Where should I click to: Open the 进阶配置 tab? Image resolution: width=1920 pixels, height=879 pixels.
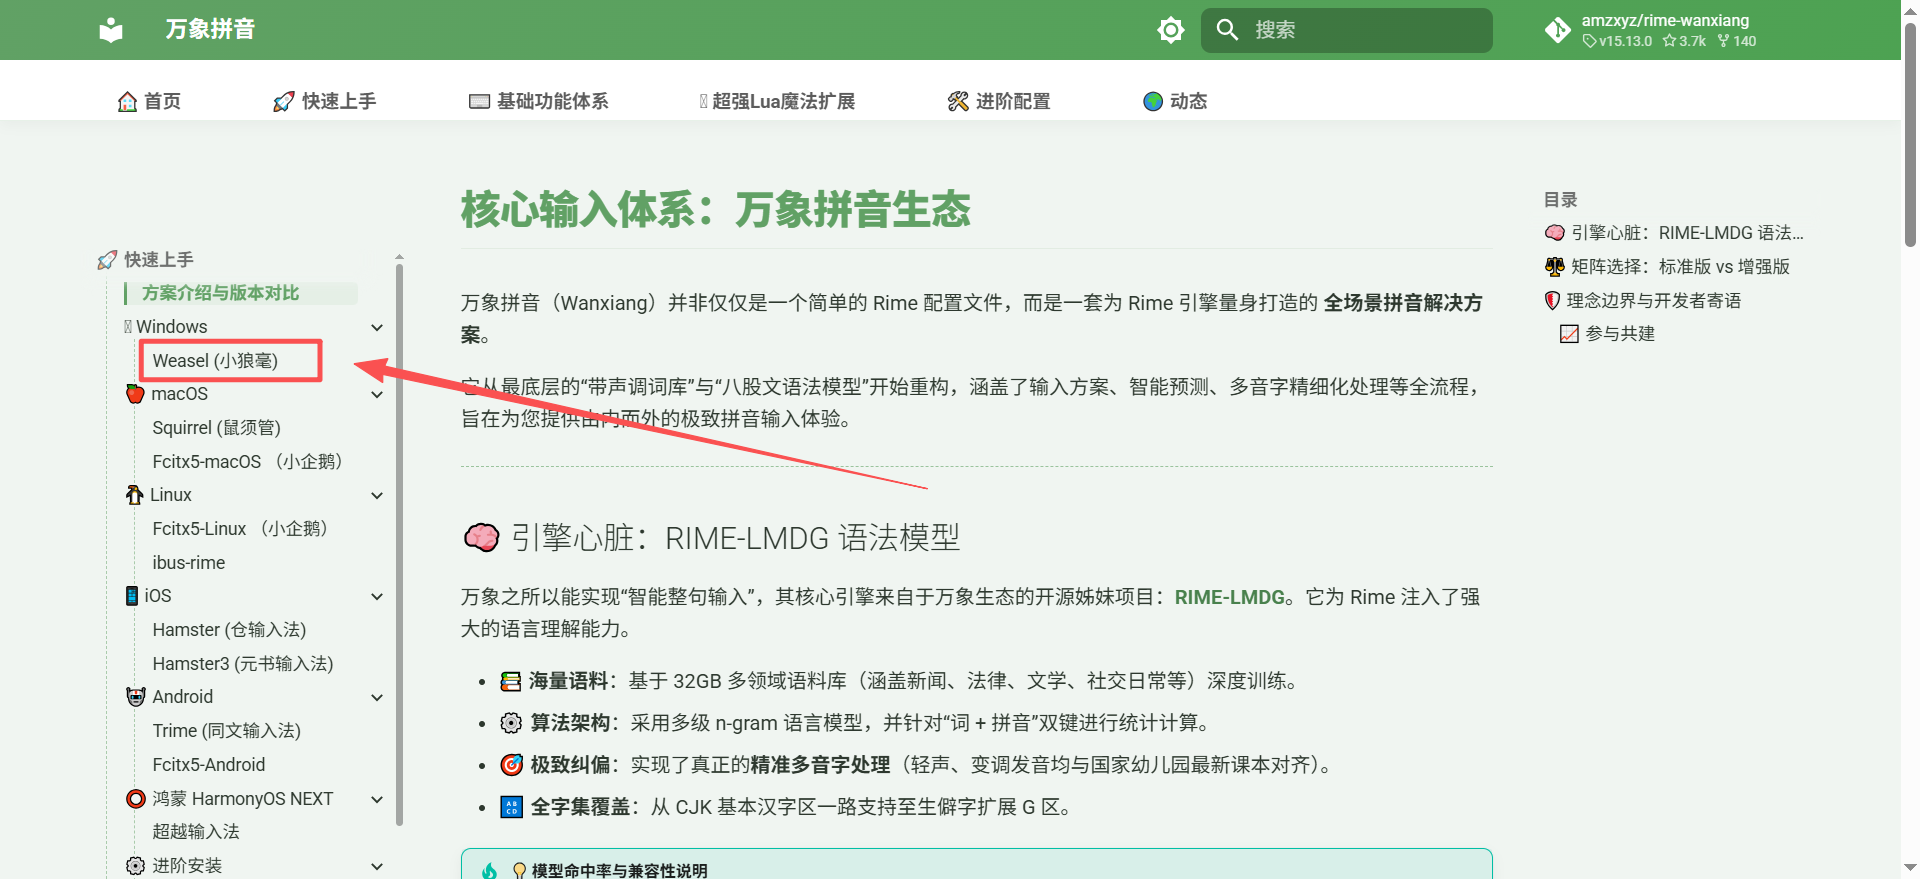tap(999, 101)
